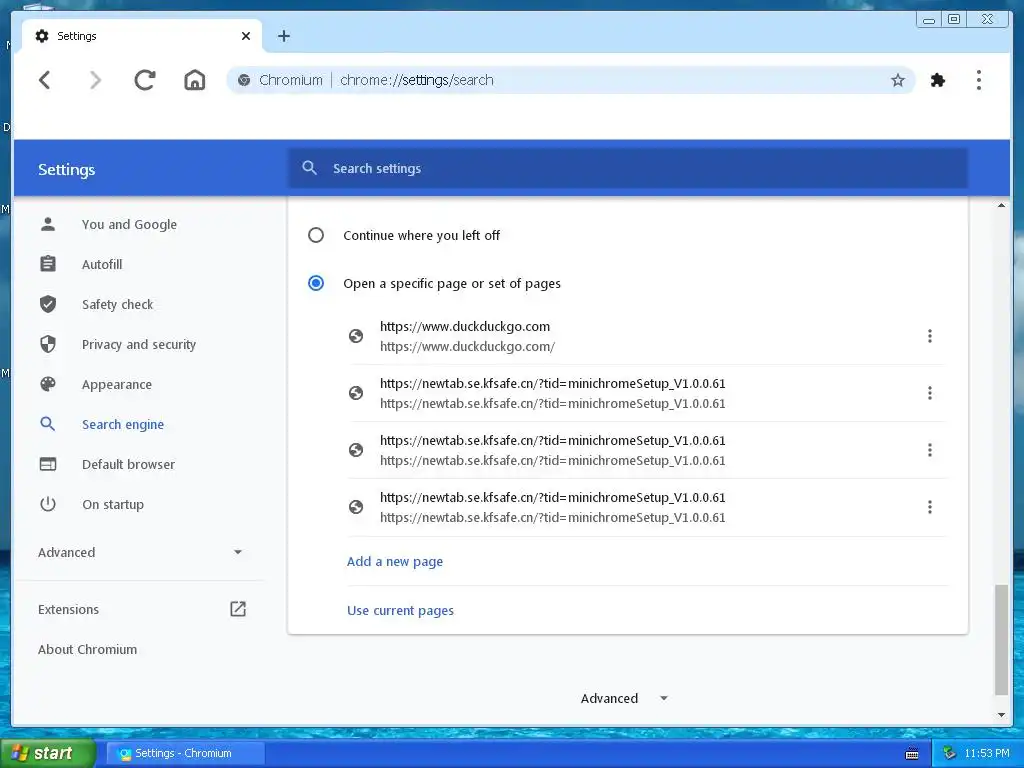Click the 11:53 PM clock
The width and height of the screenshot is (1024, 768).
click(x=987, y=753)
